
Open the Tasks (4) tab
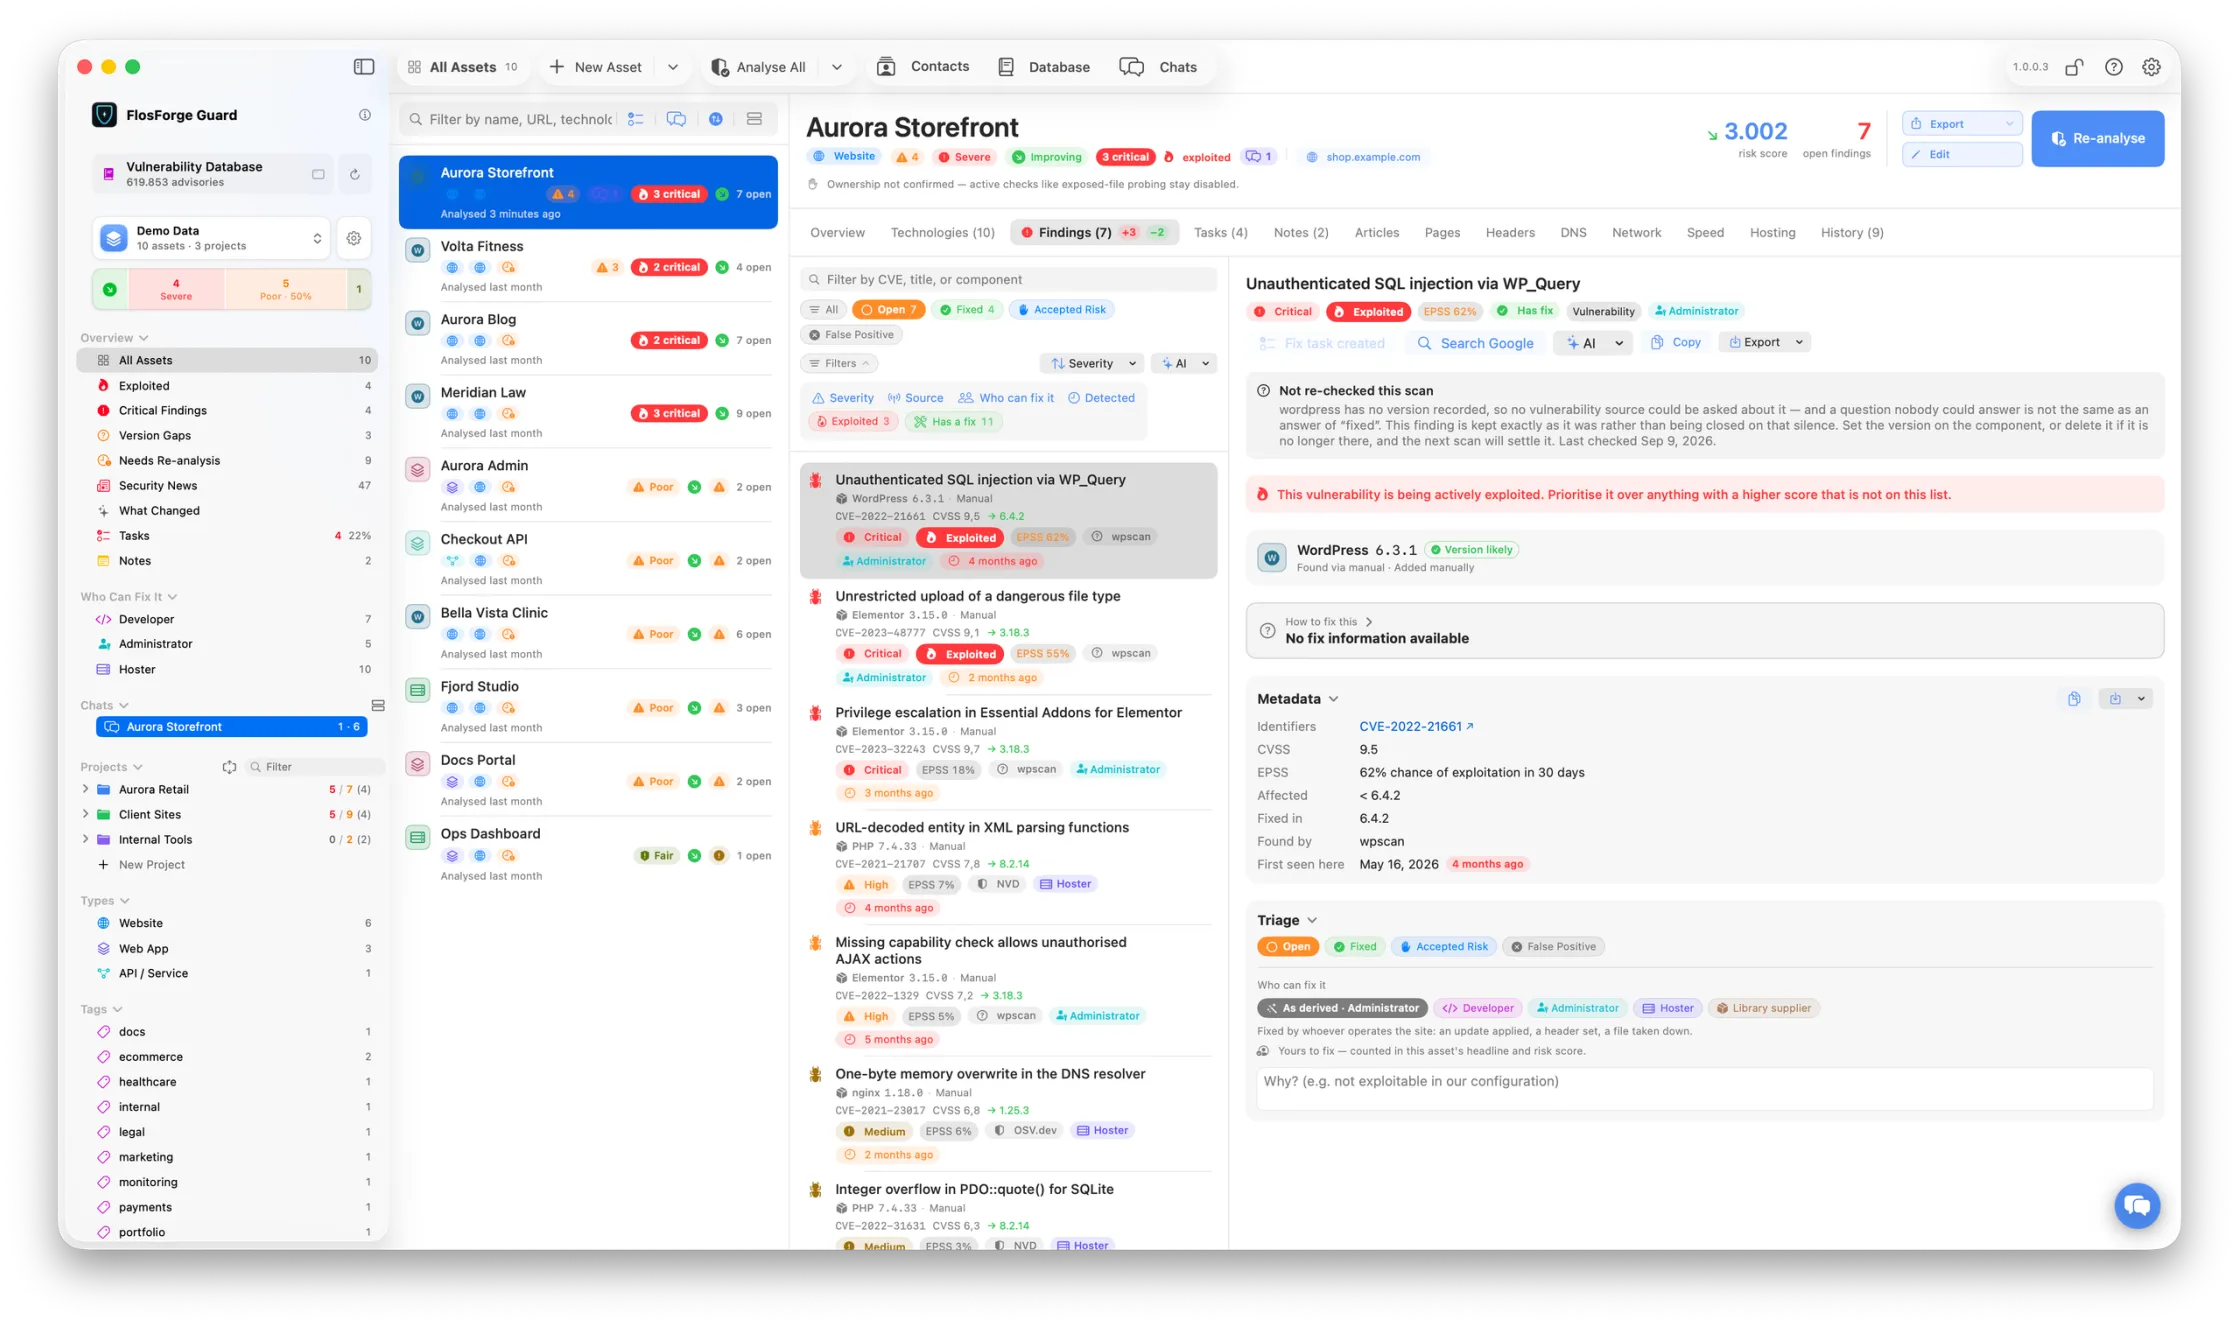point(1220,233)
